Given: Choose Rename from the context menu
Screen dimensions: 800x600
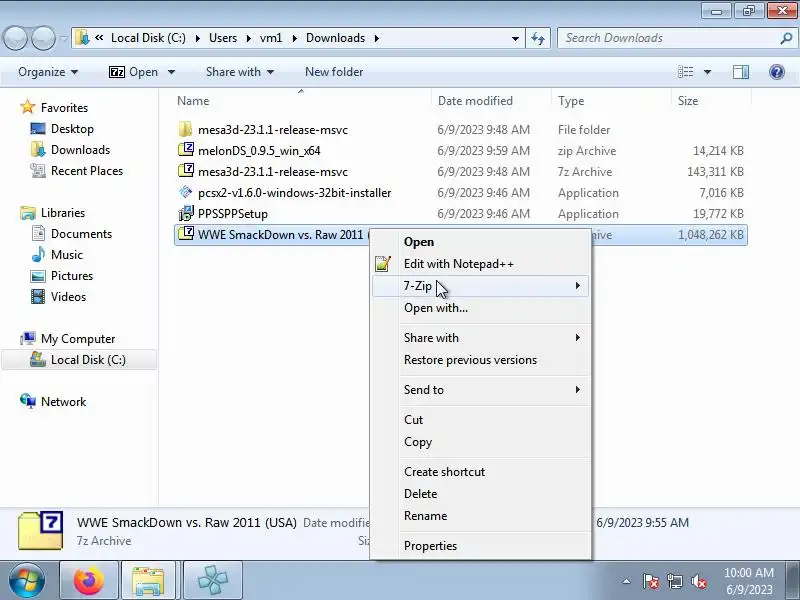Looking at the screenshot, I should click(480, 516).
